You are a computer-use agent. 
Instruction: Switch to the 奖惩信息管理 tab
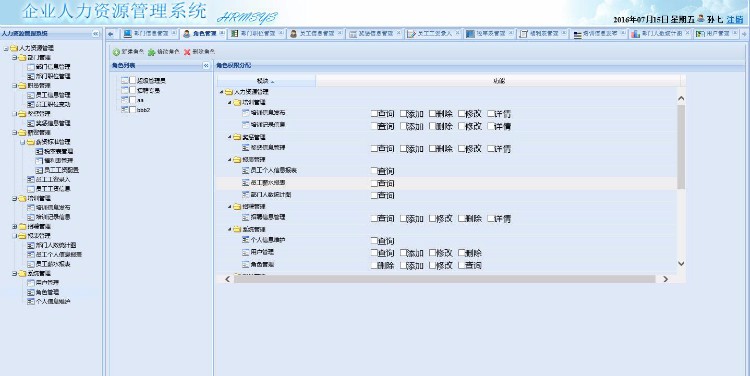[x=375, y=34]
